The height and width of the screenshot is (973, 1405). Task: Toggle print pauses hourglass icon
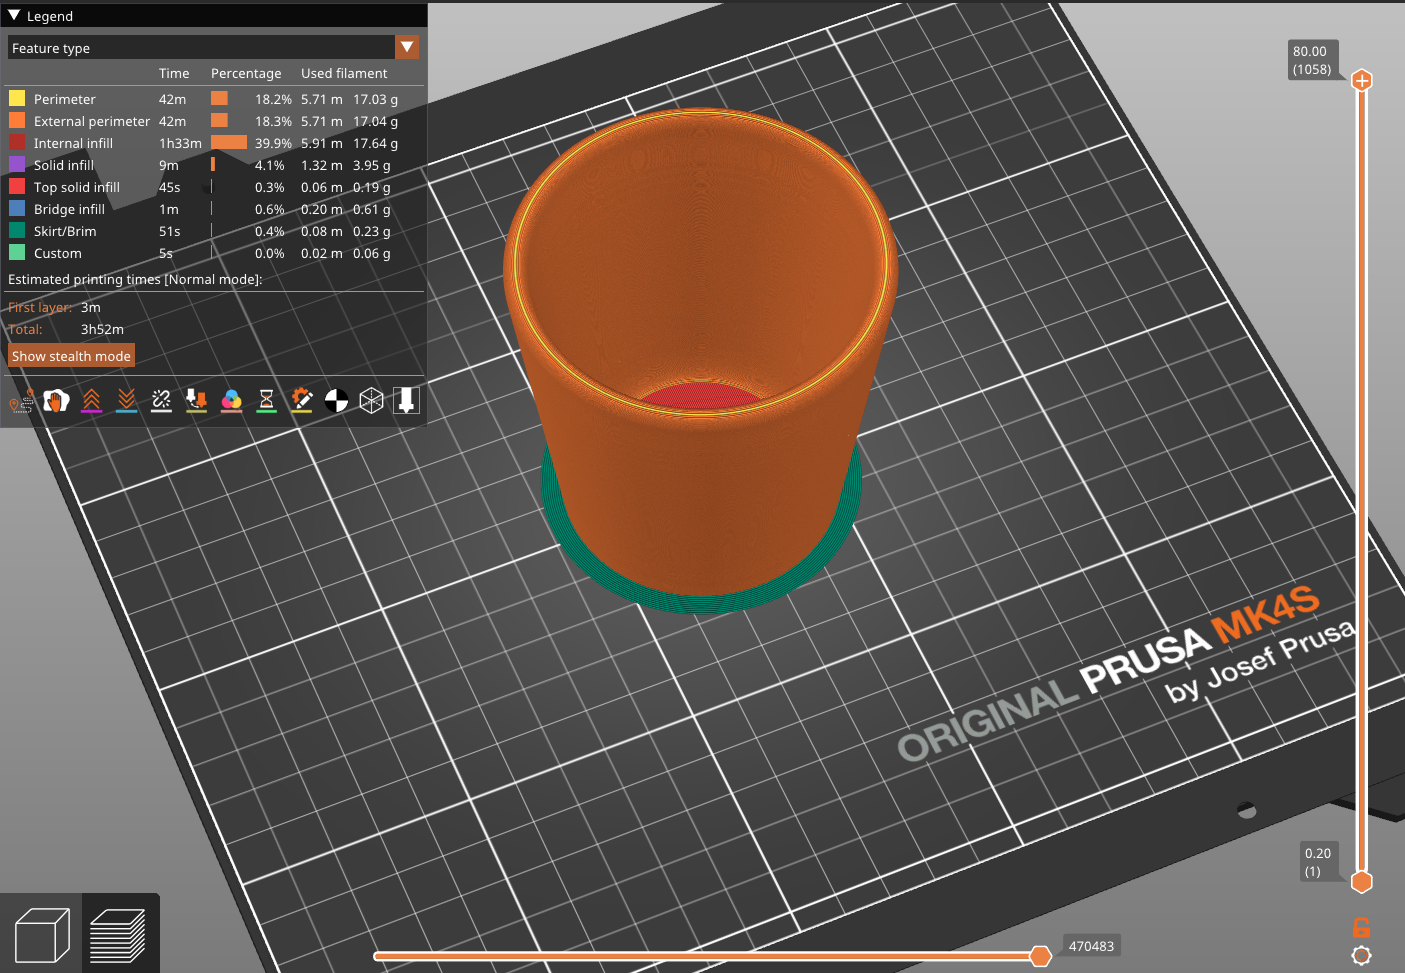[x=266, y=401]
